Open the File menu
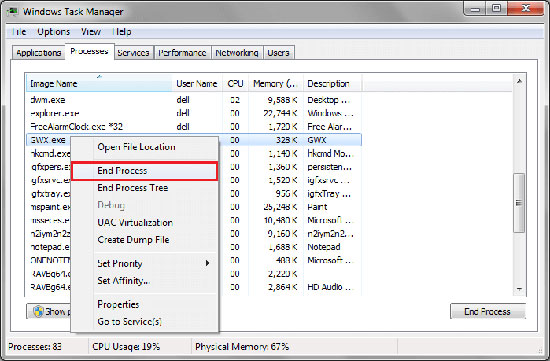 (x=19, y=32)
